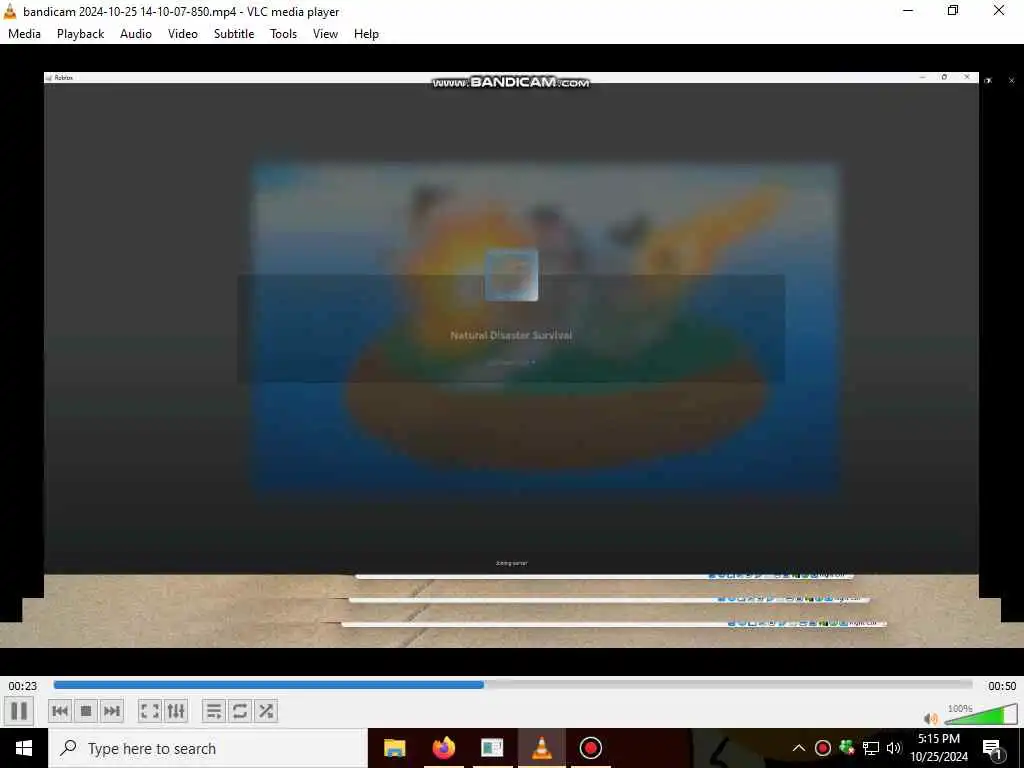This screenshot has width=1024, height=768.
Task: Seek in the video progress bar
Action: click(513, 685)
